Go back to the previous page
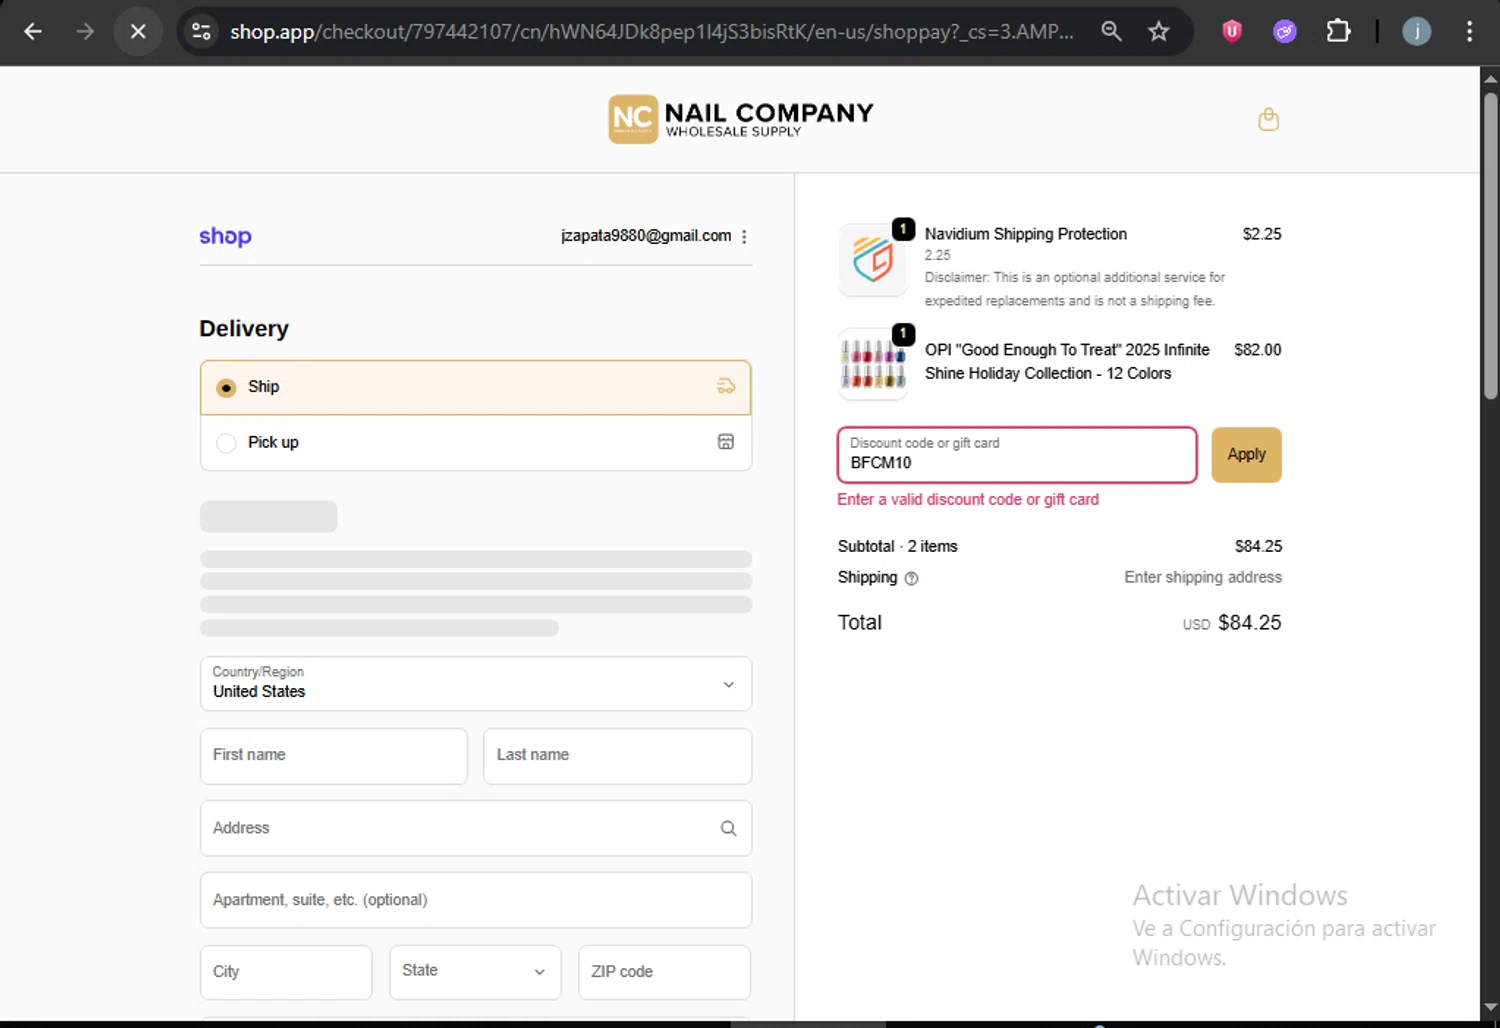The image size is (1500, 1028). (33, 31)
